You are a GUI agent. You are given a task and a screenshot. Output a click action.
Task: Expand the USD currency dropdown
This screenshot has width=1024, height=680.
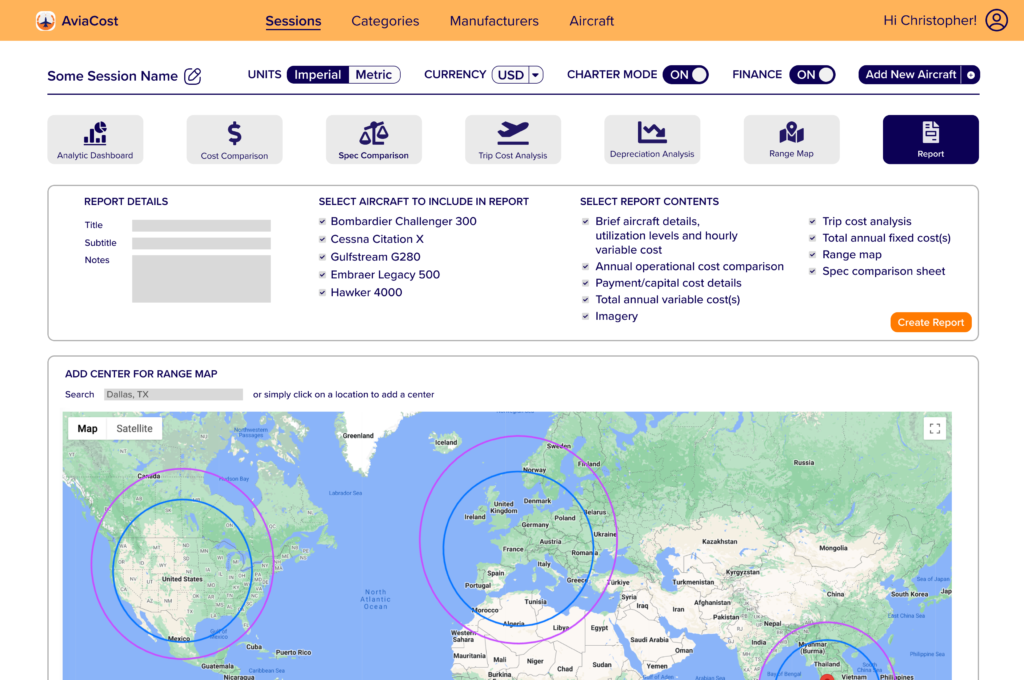535,75
